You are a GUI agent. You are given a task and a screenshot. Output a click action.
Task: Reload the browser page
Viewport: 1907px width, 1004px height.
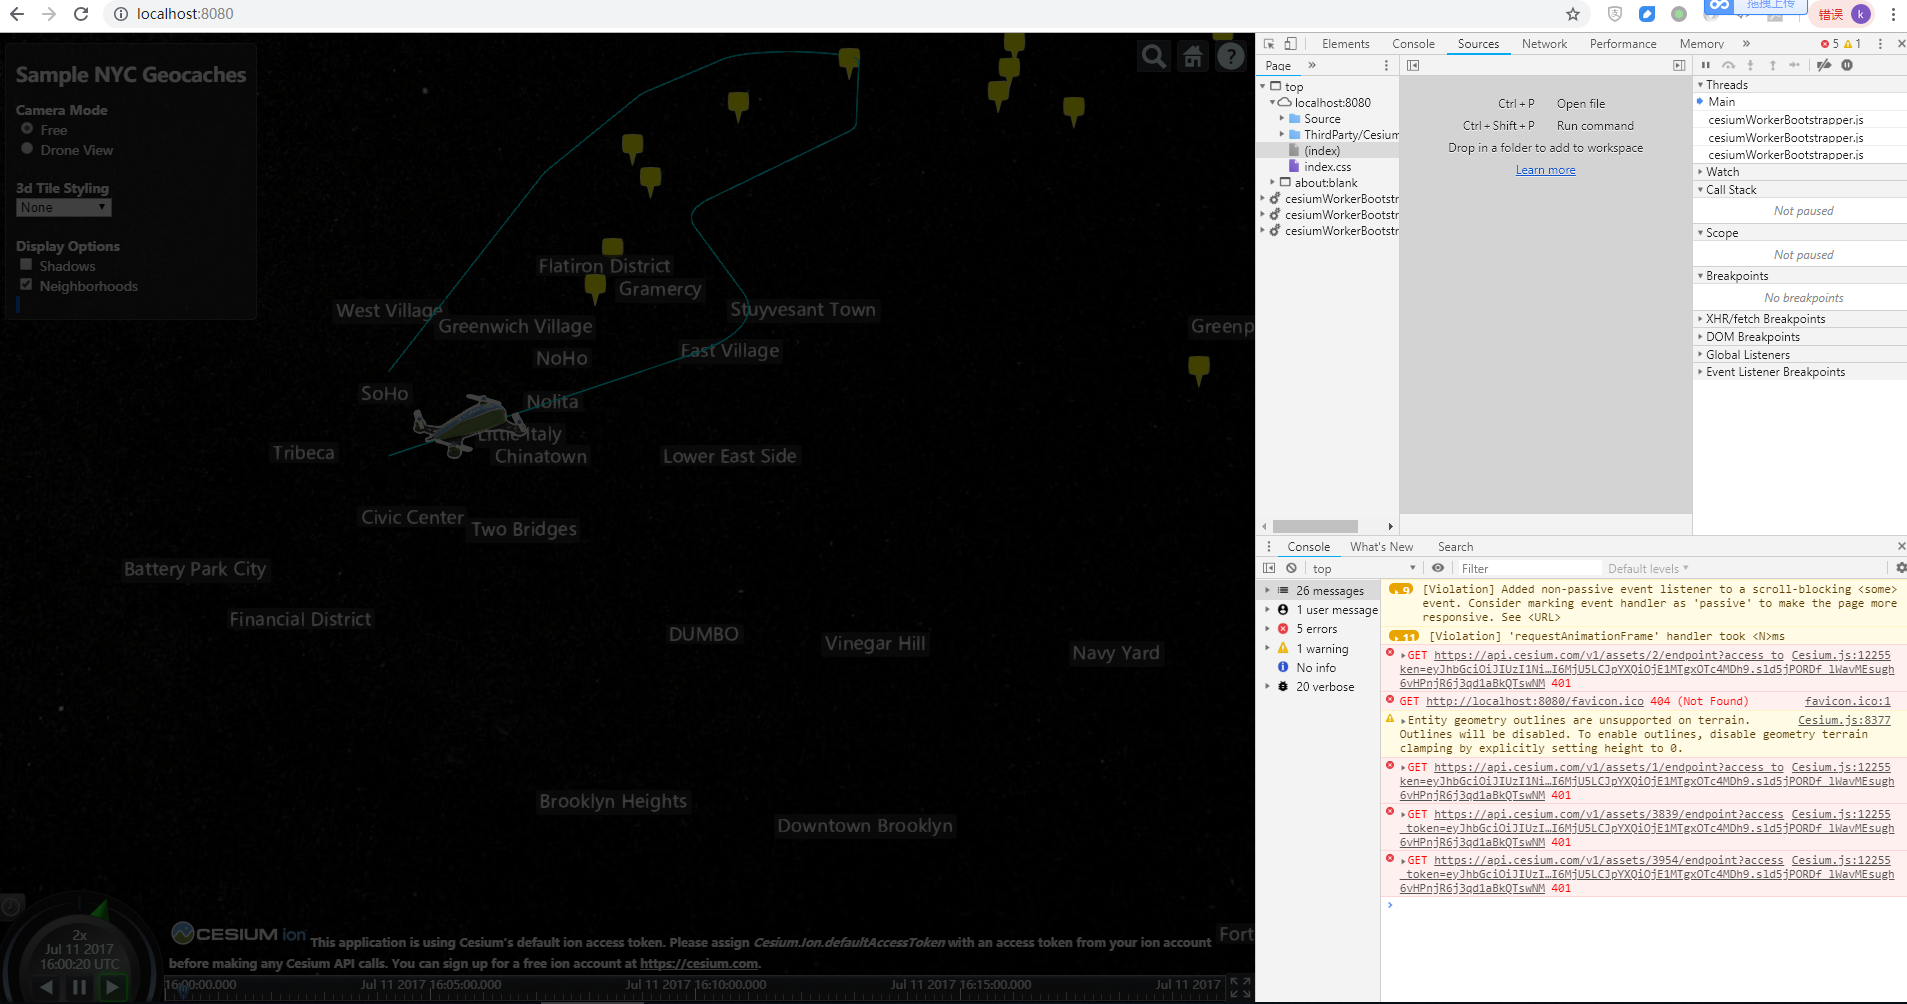click(x=81, y=14)
